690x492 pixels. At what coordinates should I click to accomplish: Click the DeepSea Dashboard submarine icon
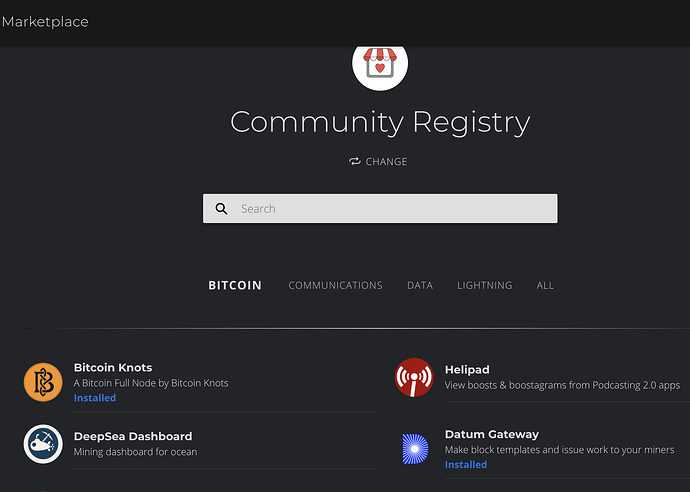click(x=43, y=444)
